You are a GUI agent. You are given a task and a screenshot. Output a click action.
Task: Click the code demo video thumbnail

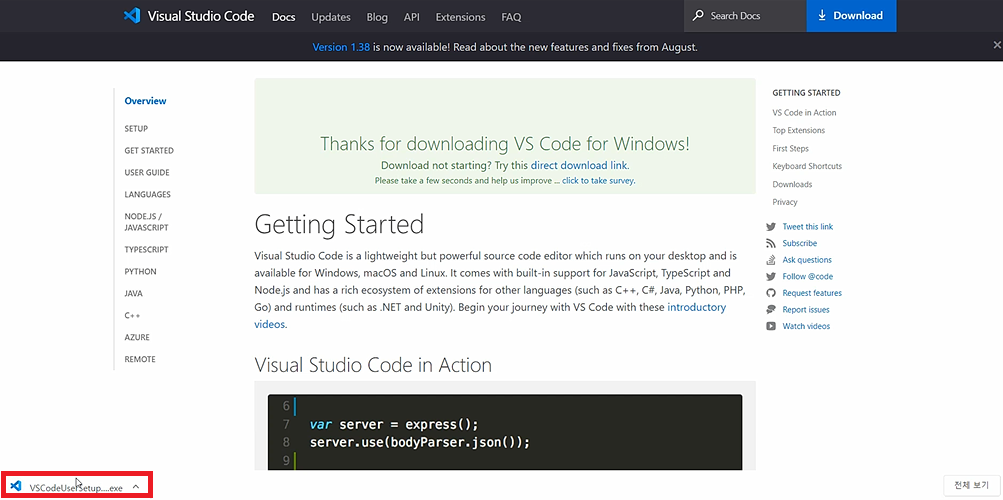point(505,432)
